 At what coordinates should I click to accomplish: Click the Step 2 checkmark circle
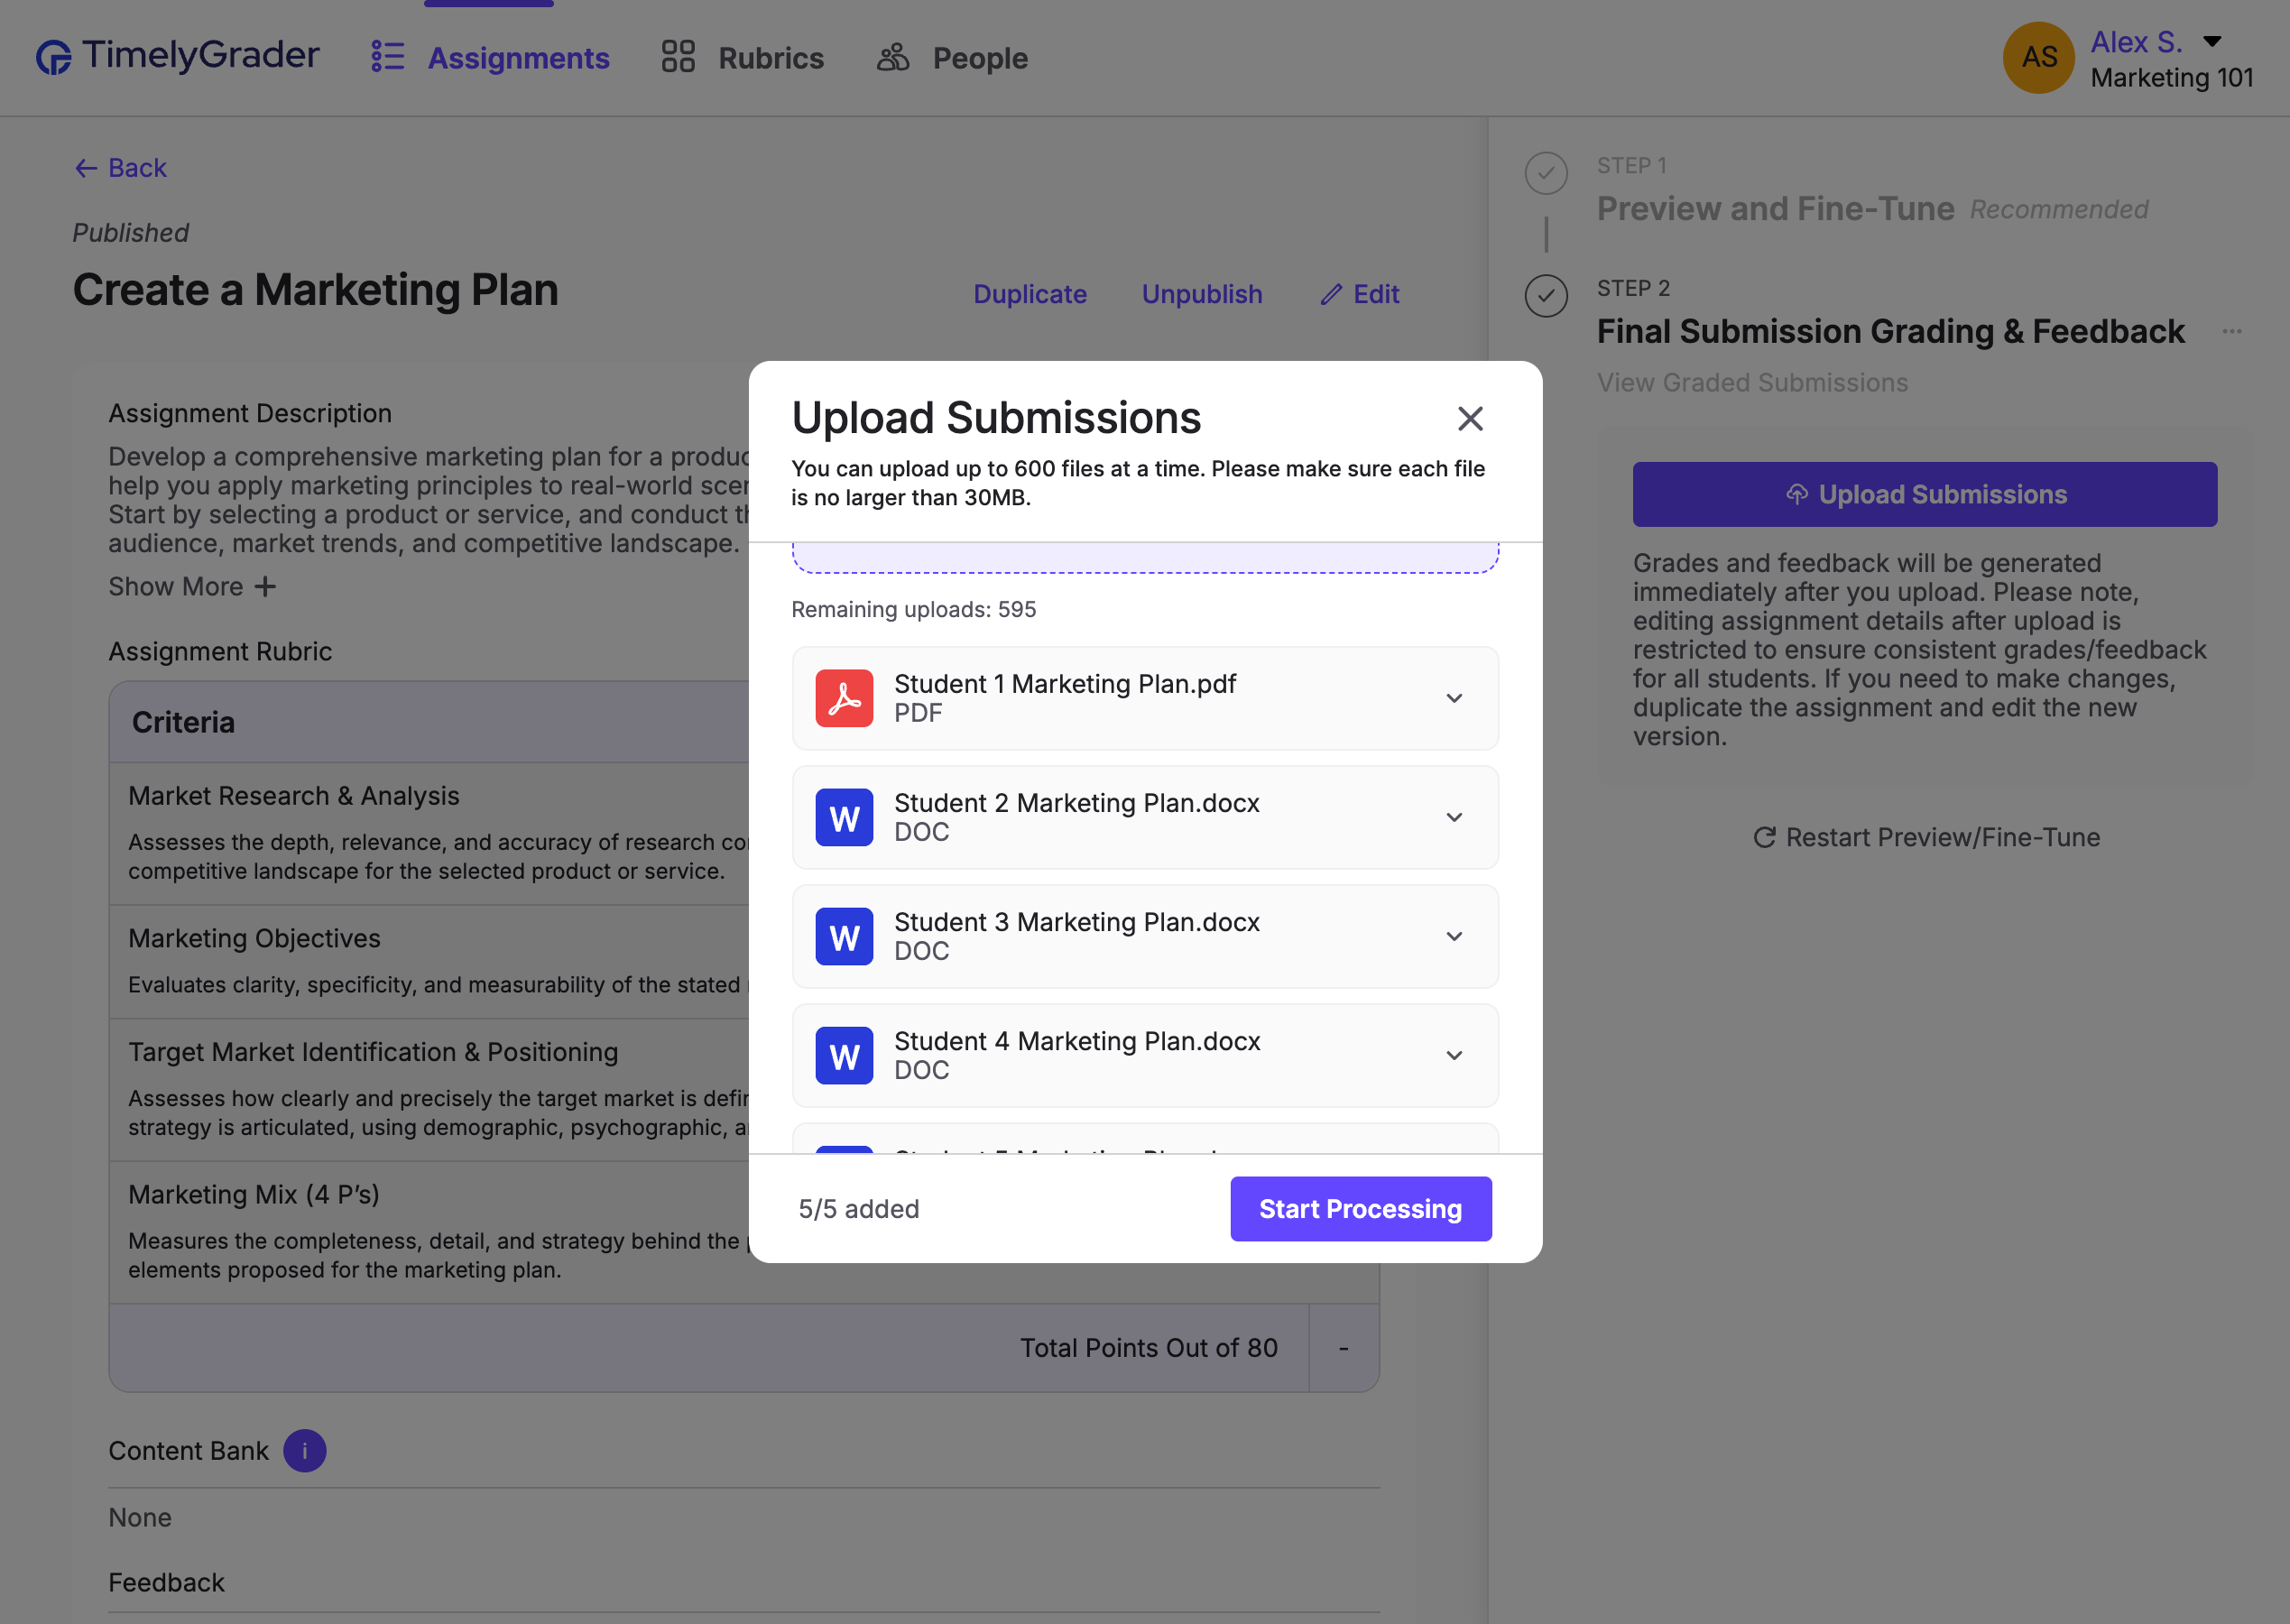point(1546,296)
